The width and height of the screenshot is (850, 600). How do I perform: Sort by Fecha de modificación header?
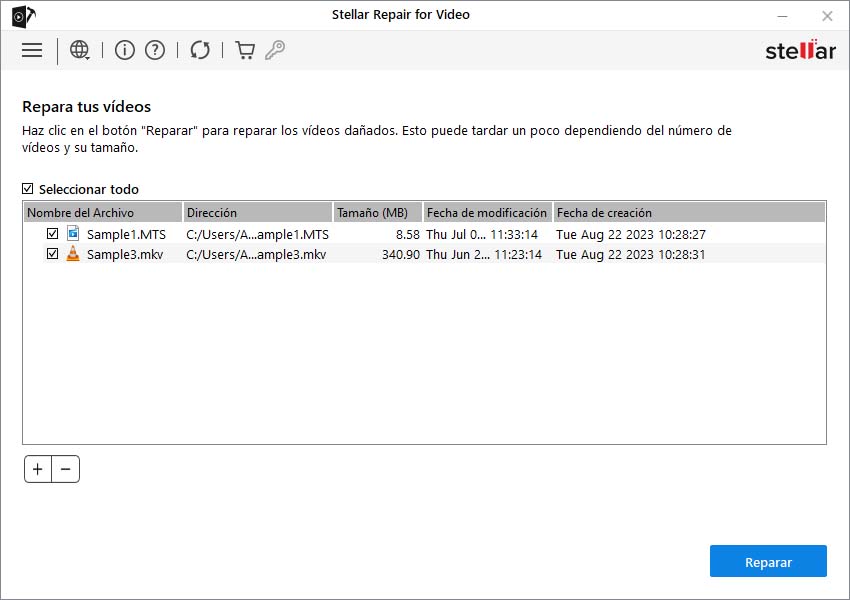click(488, 212)
